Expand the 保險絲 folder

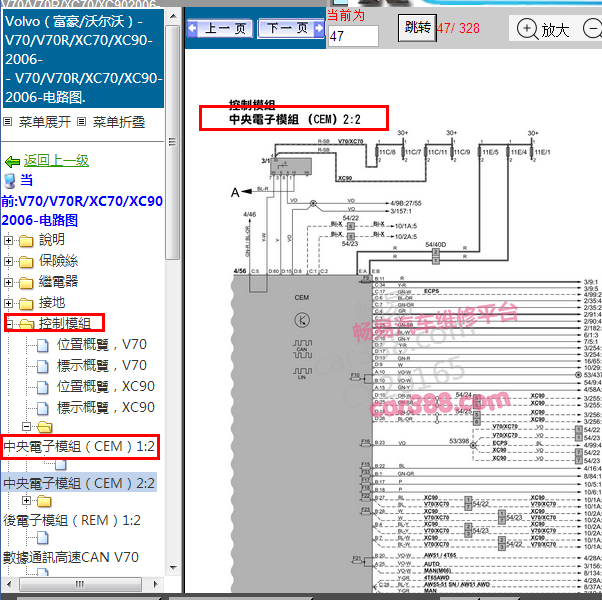coord(8,261)
